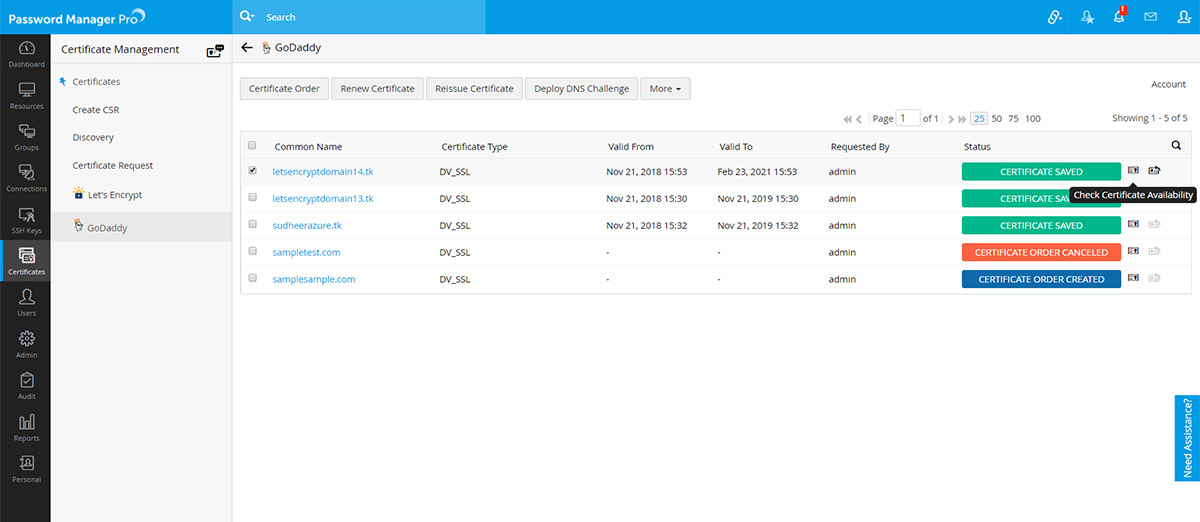Open the Admin gear section
Screen dimensions: 1200x522
pos(26,345)
